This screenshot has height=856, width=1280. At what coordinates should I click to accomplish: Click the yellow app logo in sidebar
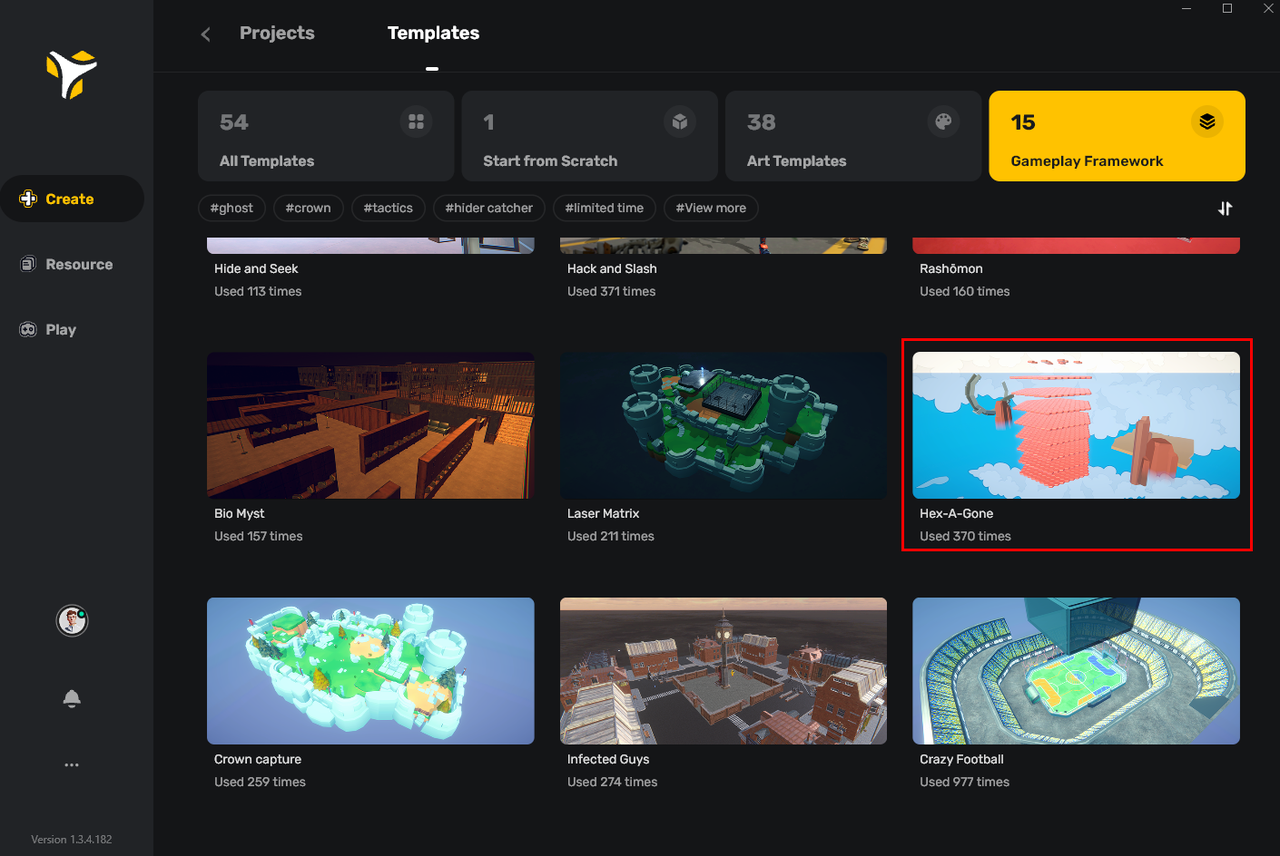coord(71,75)
